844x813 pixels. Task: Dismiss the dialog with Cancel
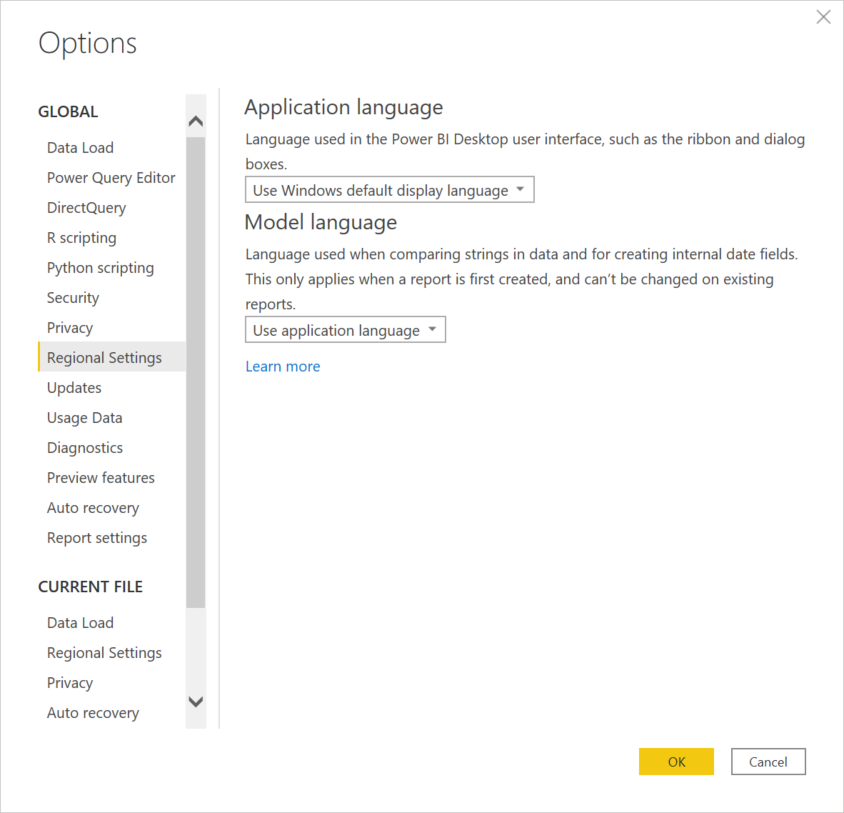click(x=768, y=761)
